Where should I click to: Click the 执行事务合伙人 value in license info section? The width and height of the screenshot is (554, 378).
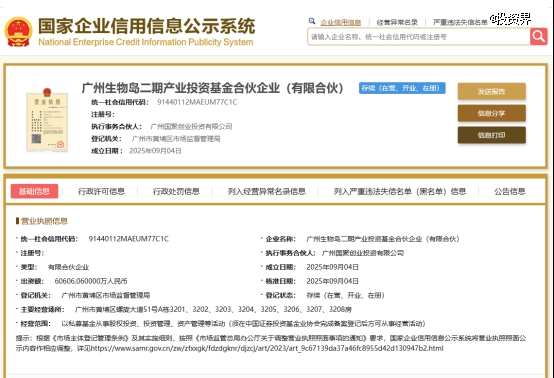pyautogui.click(x=363, y=253)
